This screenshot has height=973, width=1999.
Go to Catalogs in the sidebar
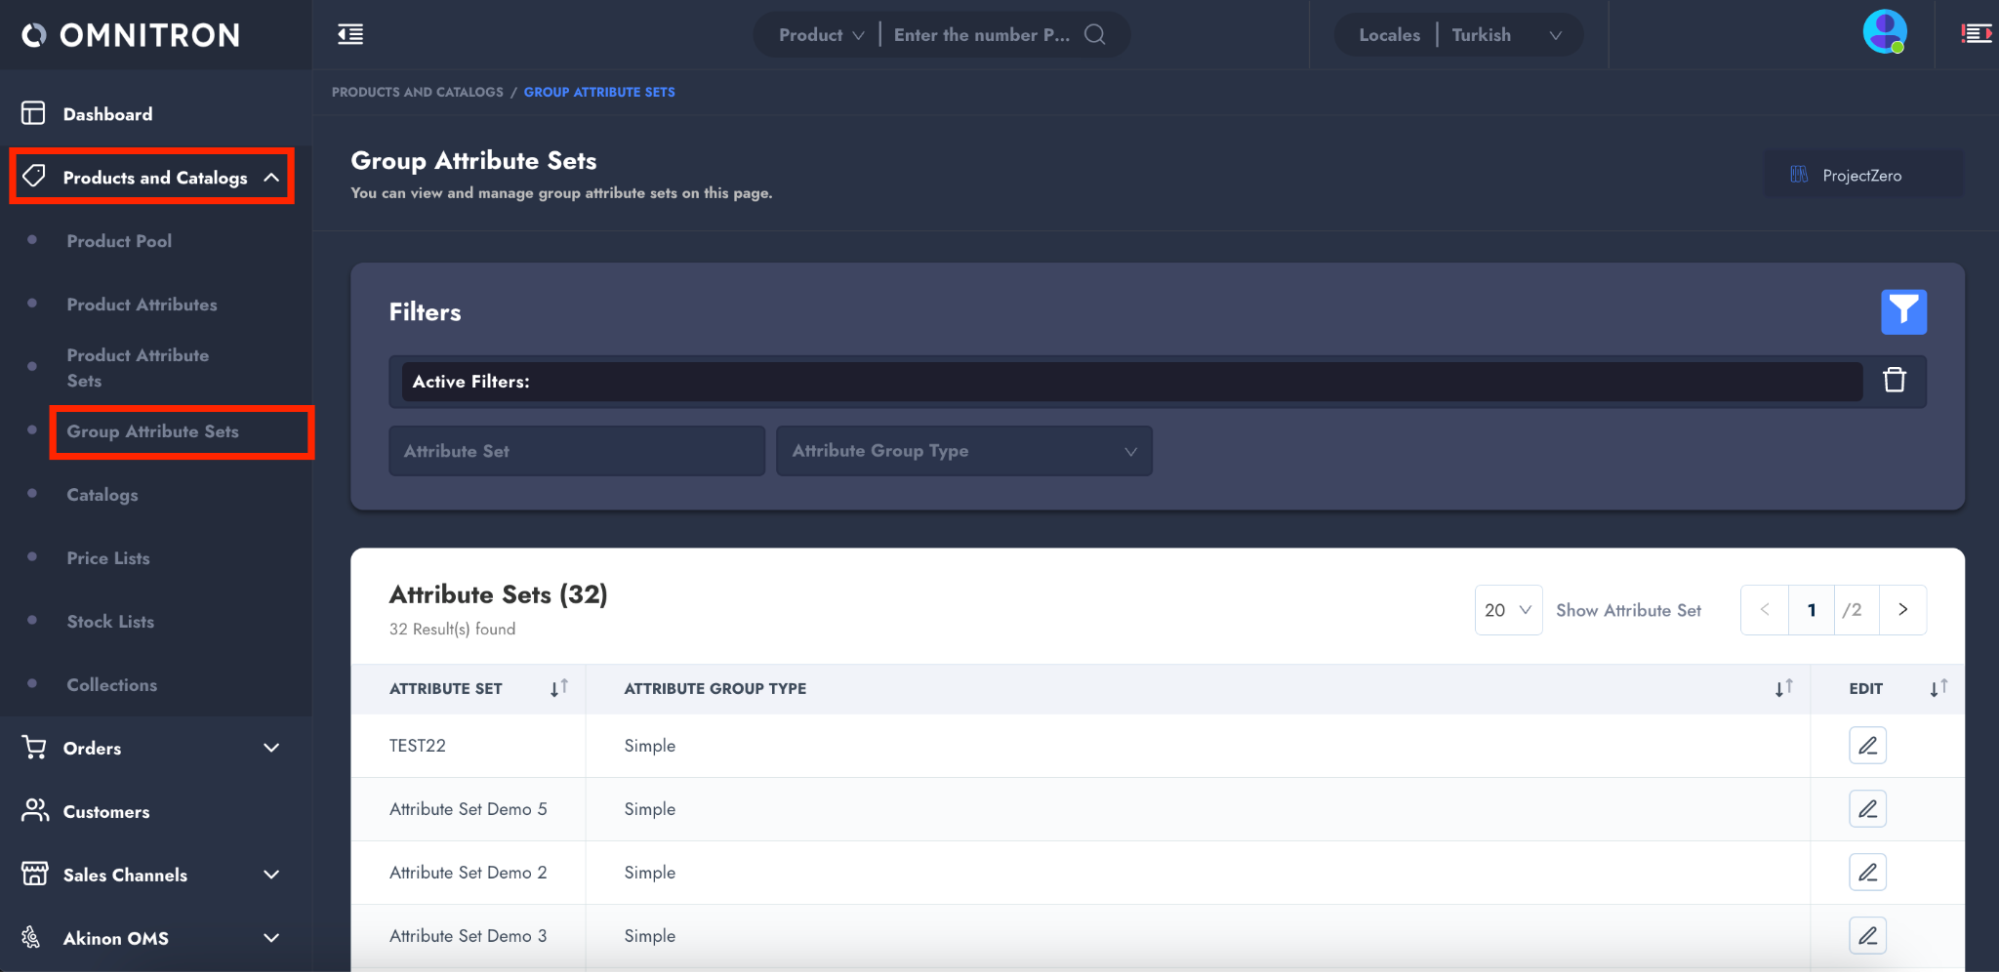pyautogui.click(x=102, y=495)
